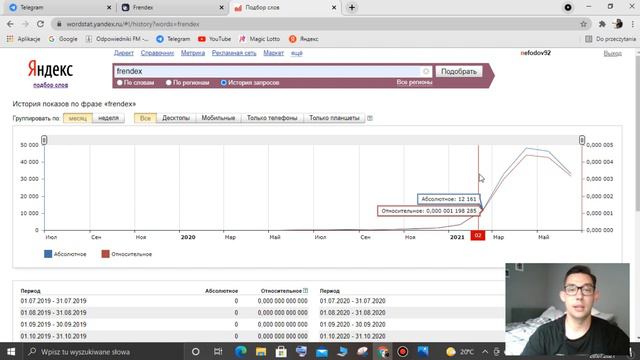
Task: Select Мобильные tab
Action: click(218, 118)
